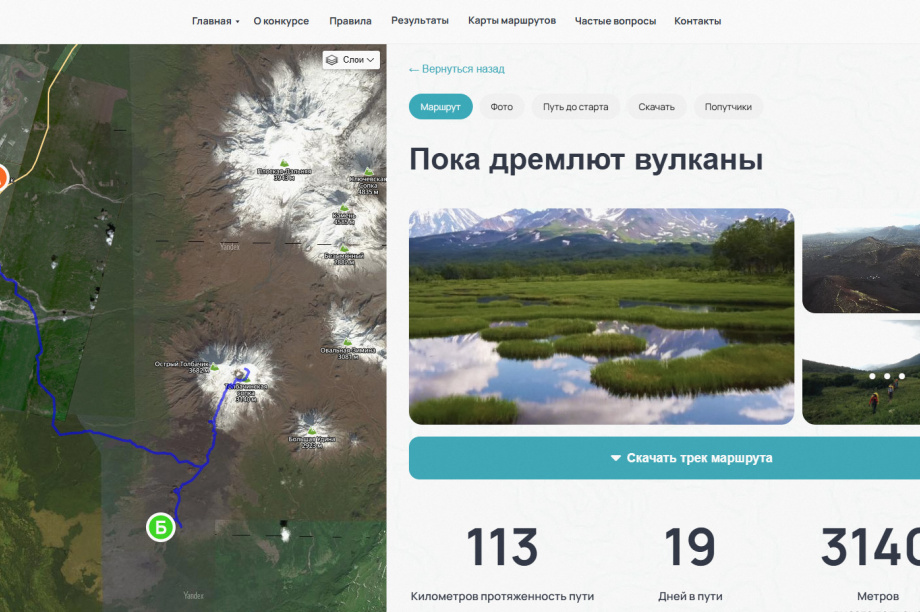The width and height of the screenshot is (920, 612).
Task: Open the large swamp lake landscape photo
Action: tap(601, 316)
